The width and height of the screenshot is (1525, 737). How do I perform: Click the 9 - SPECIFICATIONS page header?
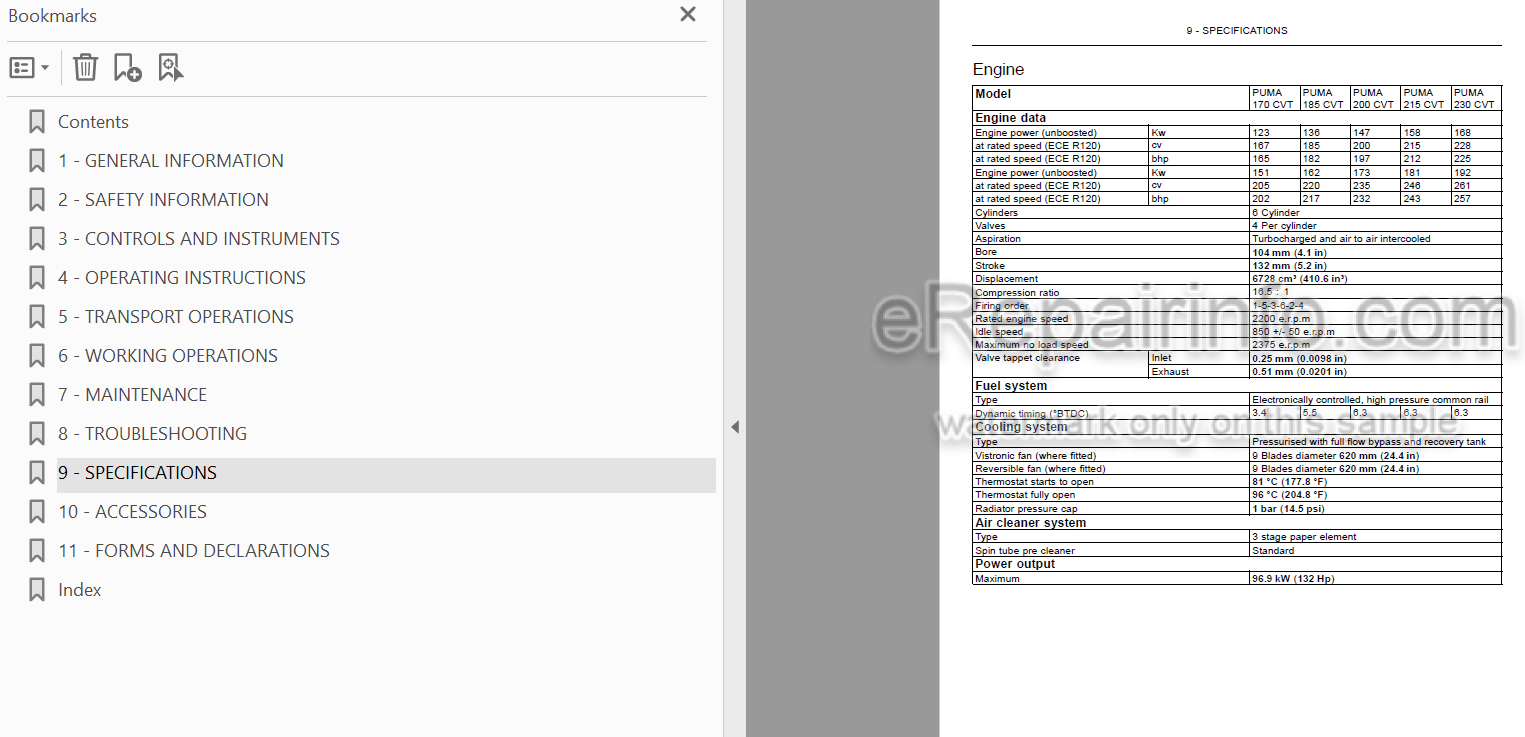click(x=1237, y=31)
